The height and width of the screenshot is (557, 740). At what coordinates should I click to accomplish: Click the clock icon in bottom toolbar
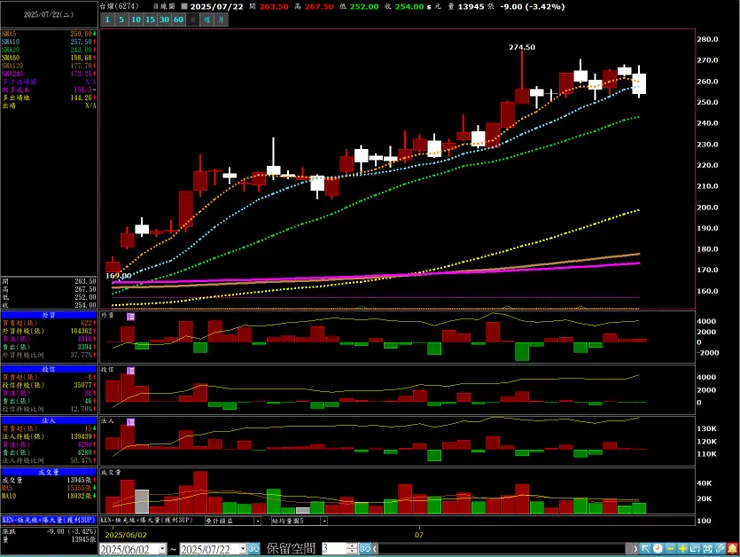click(x=657, y=549)
